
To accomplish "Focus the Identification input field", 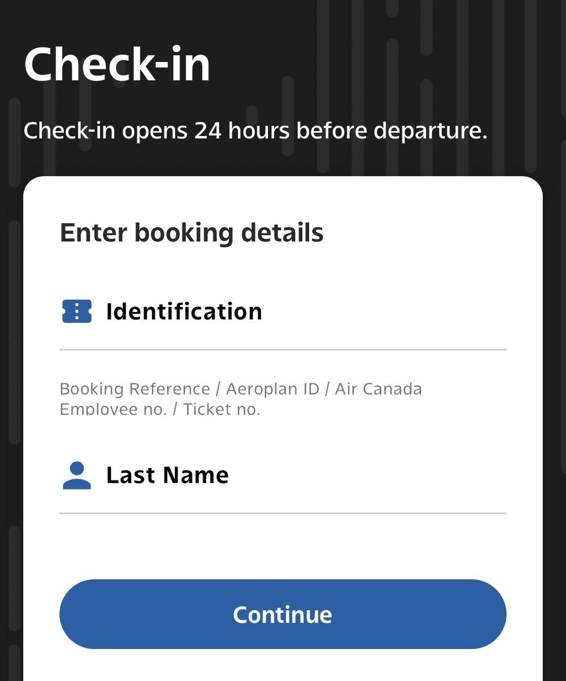I will click(x=283, y=311).
